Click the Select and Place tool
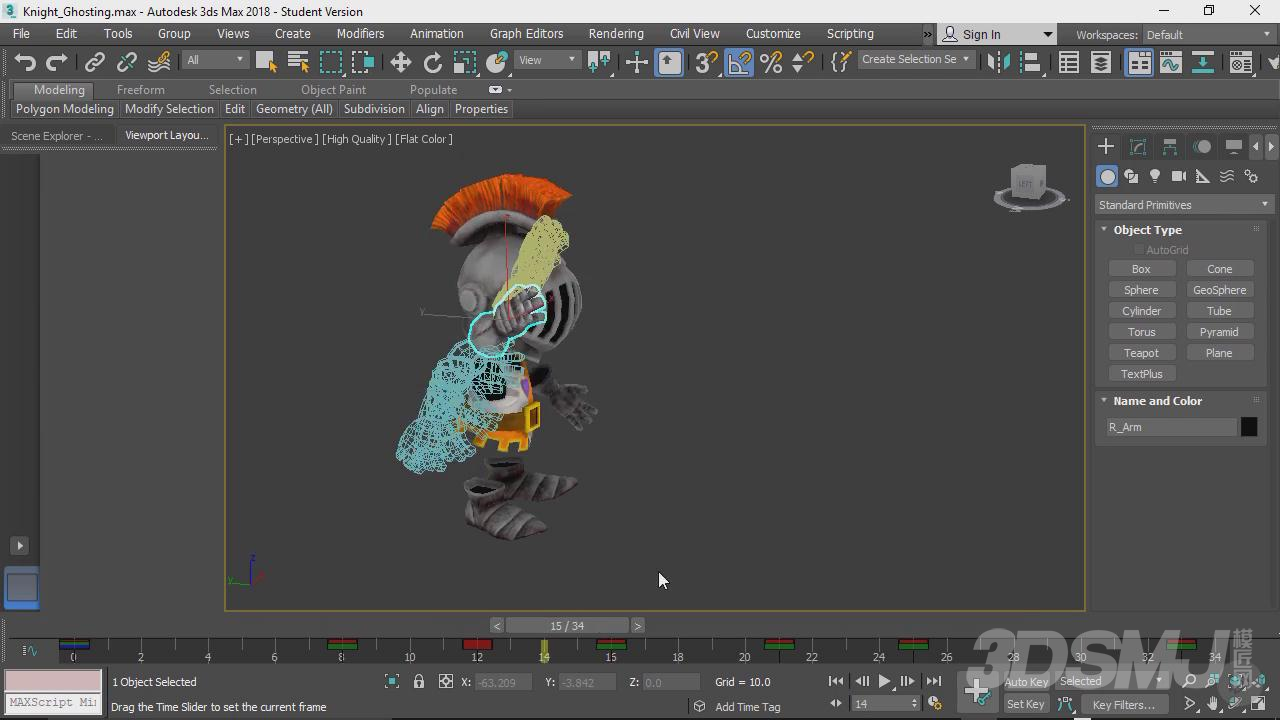The image size is (1280, 720). coord(496,62)
